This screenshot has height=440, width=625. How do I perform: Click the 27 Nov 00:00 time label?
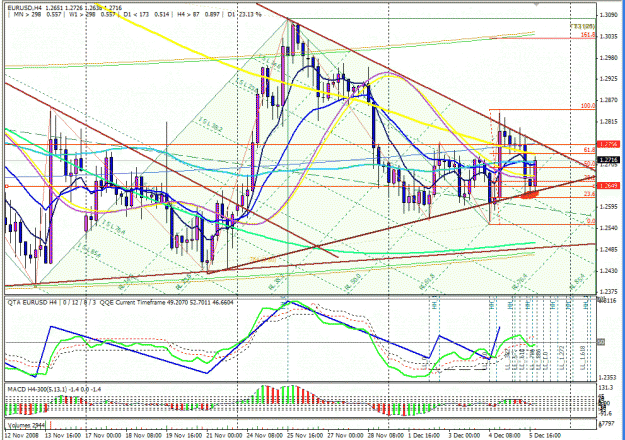pyautogui.click(x=346, y=436)
